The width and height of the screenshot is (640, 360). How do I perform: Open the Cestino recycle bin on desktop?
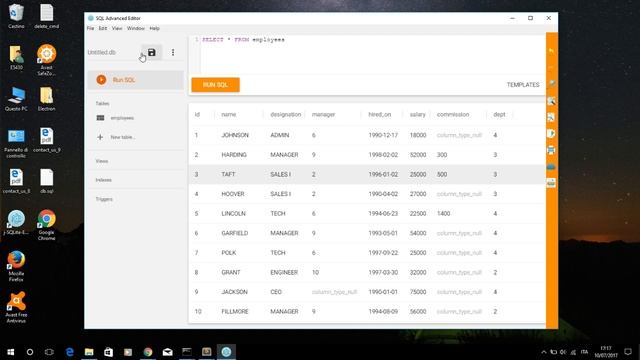(x=16, y=16)
